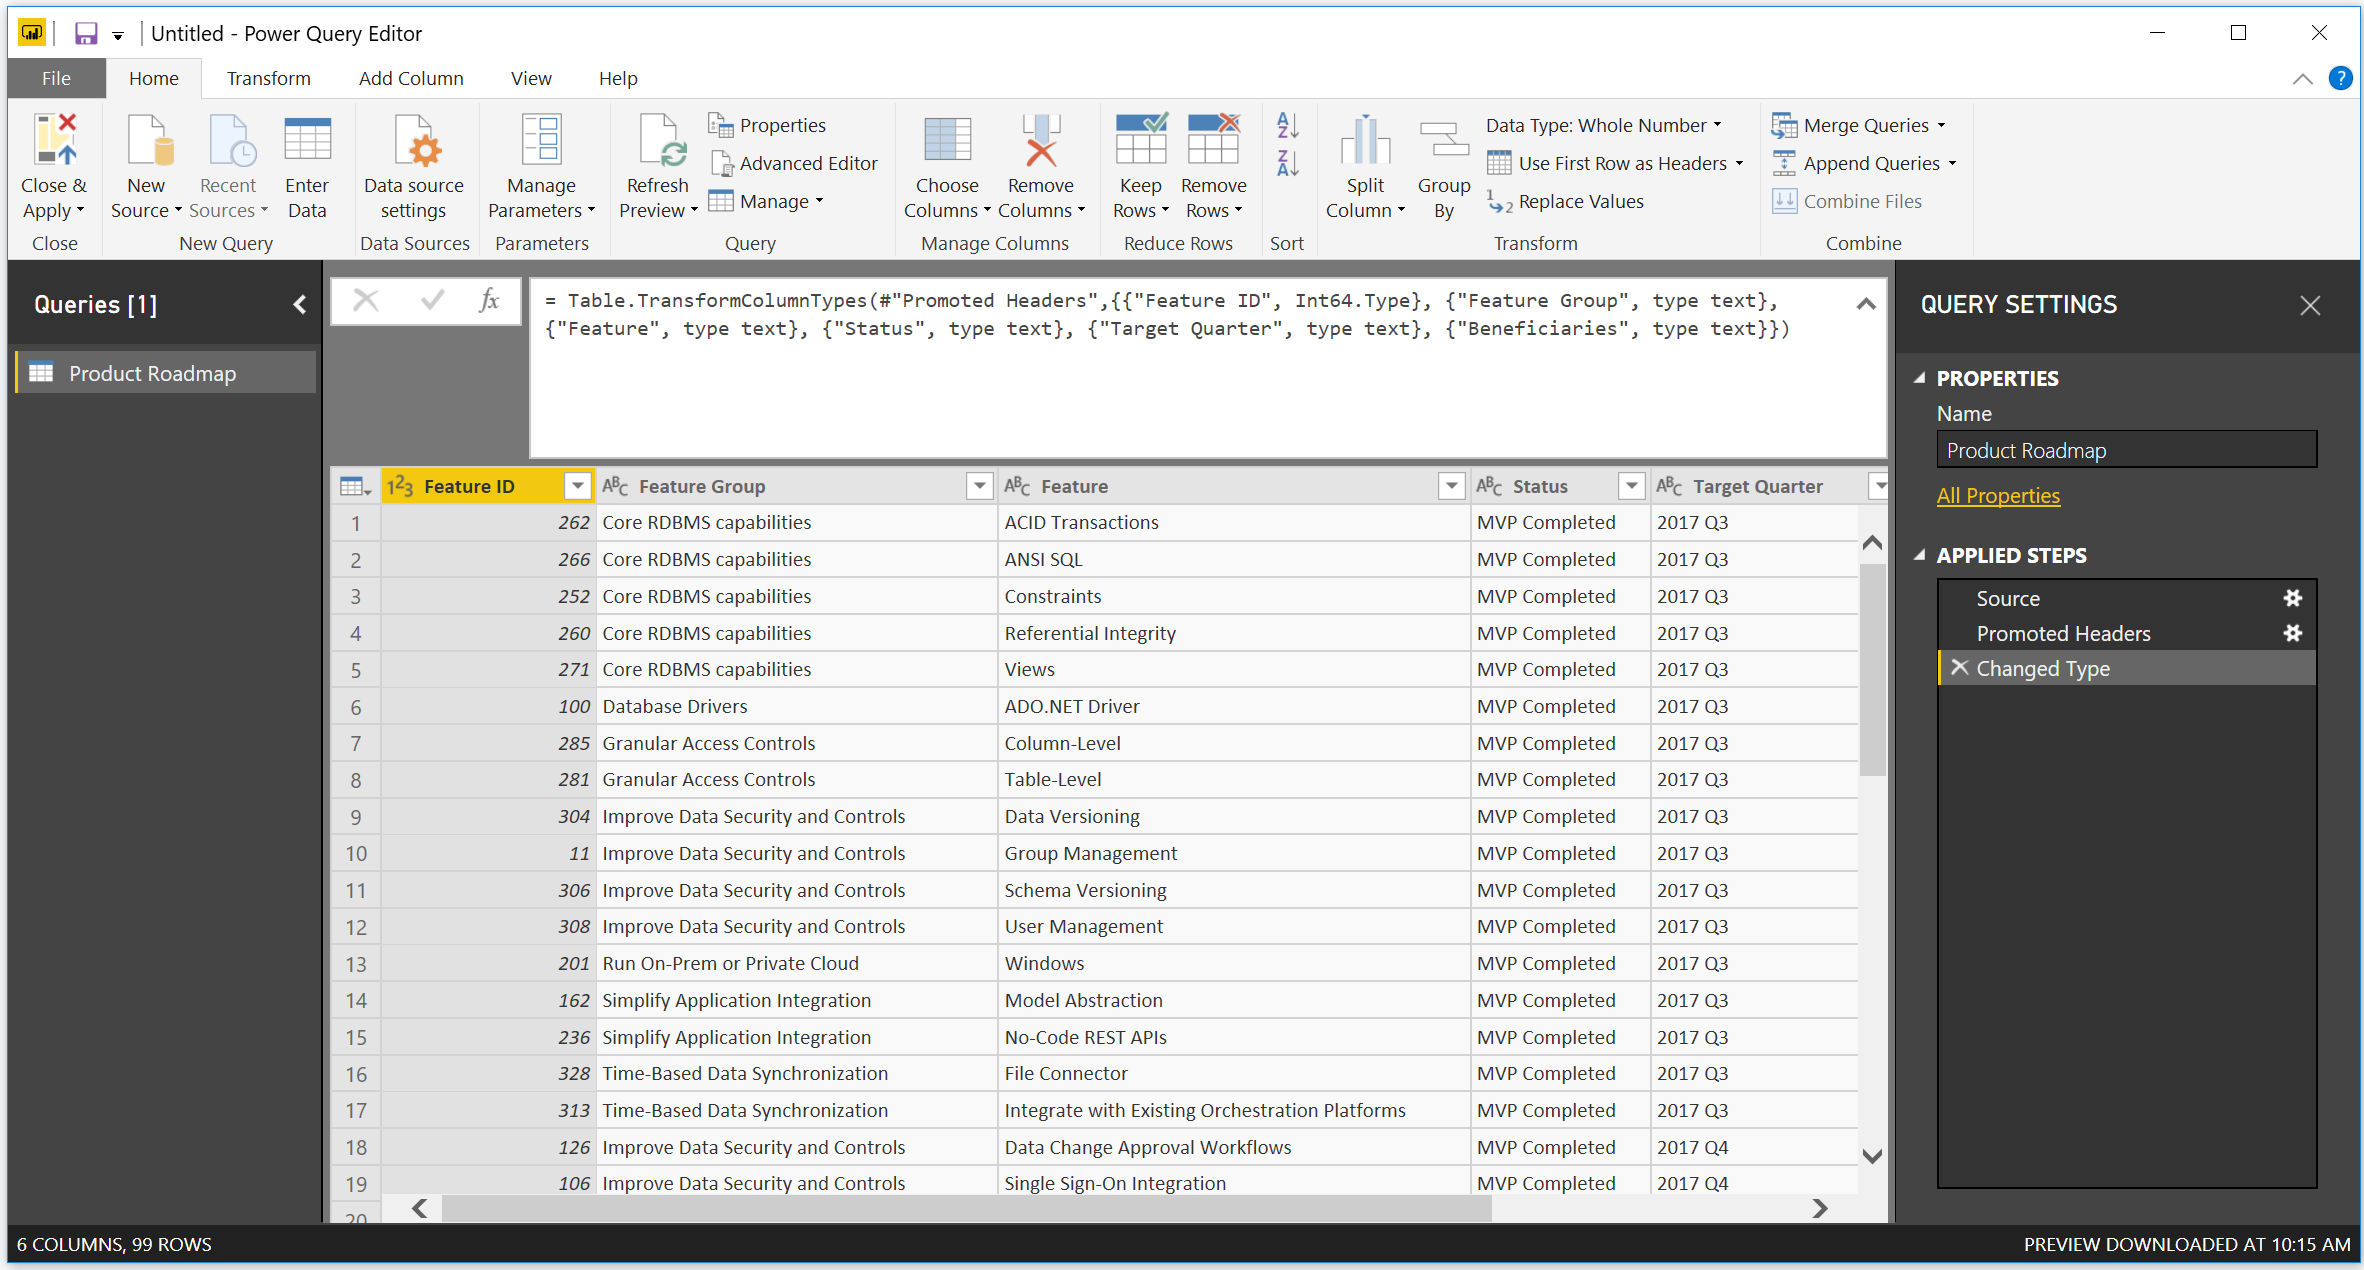The image size is (2364, 1270).
Task: Open the Enter Data table icon
Action: pyautogui.click(x=307, y=140)
